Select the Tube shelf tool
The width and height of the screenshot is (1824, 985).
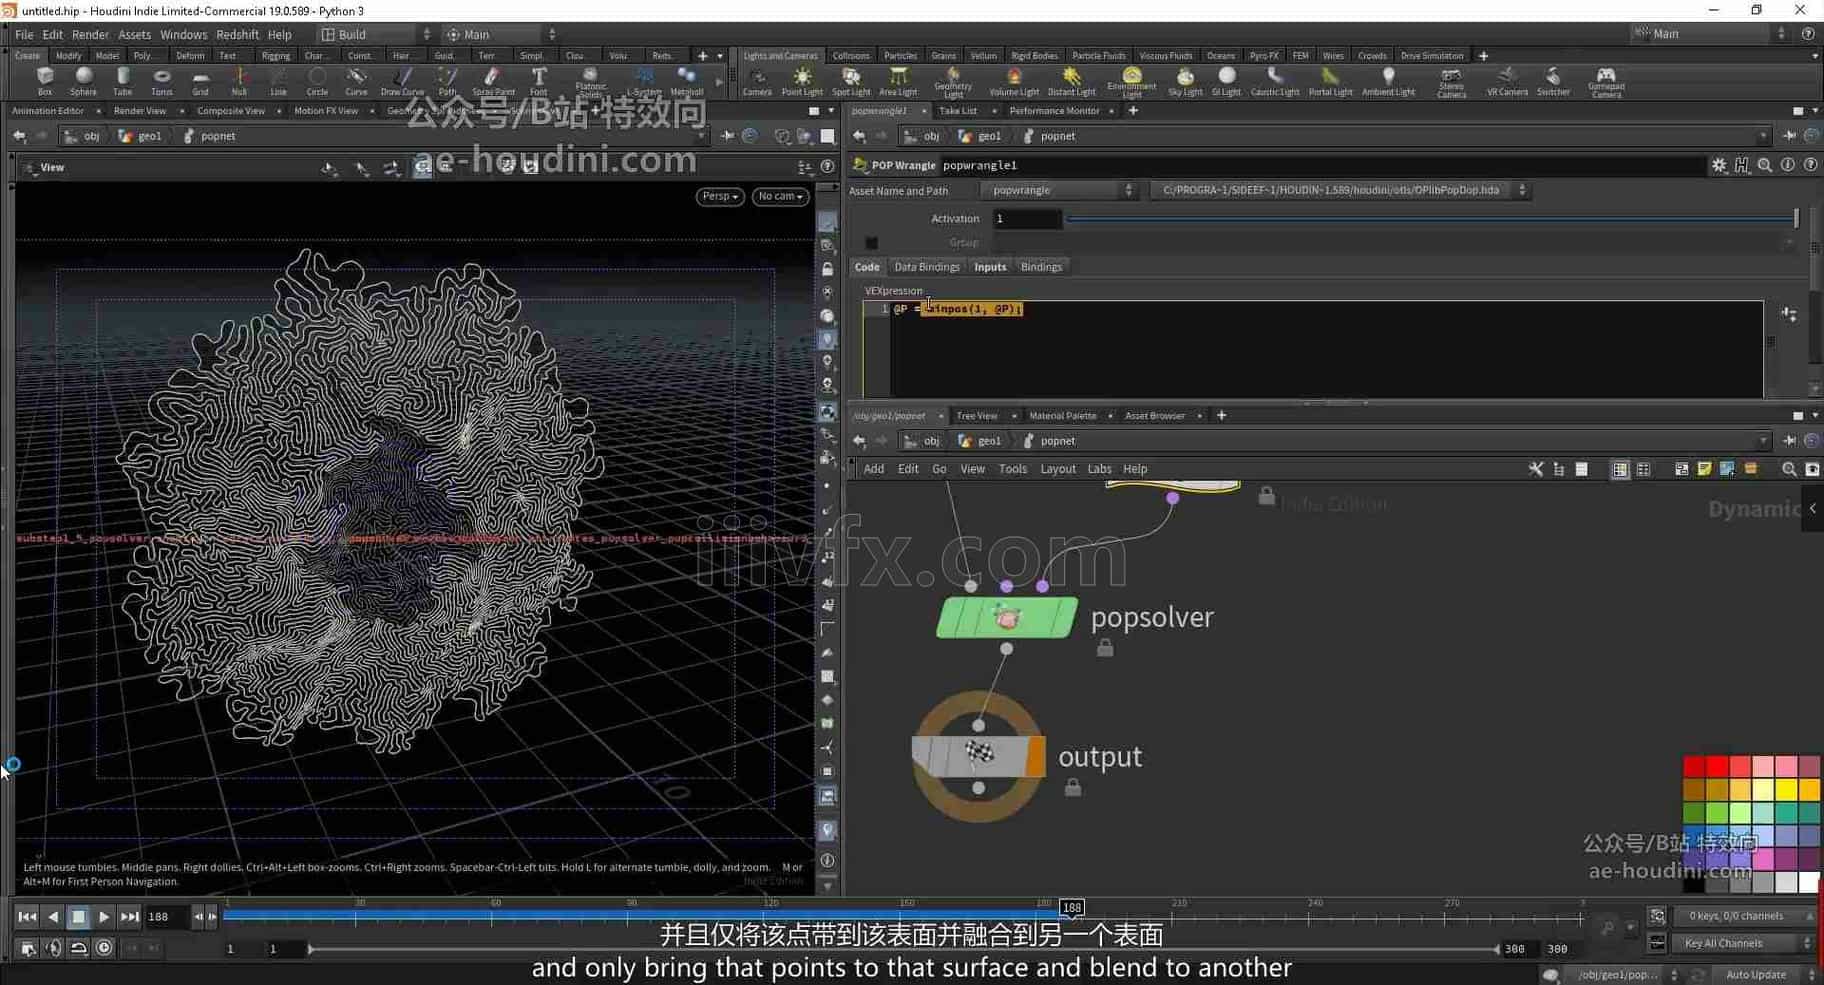tap(122, 81)
